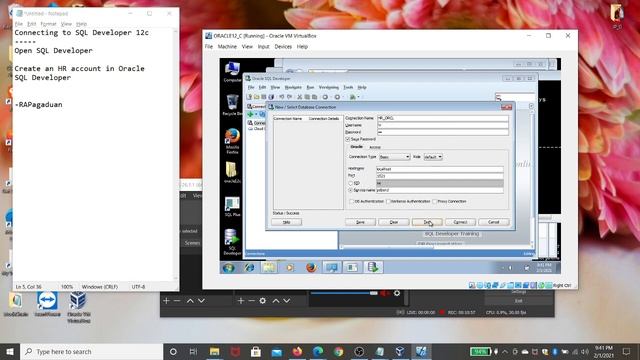Switch to the Access tab in connection dialog
Image resolution: width=640 pixels, height=360 pixels.
click(x=375, y=147)
